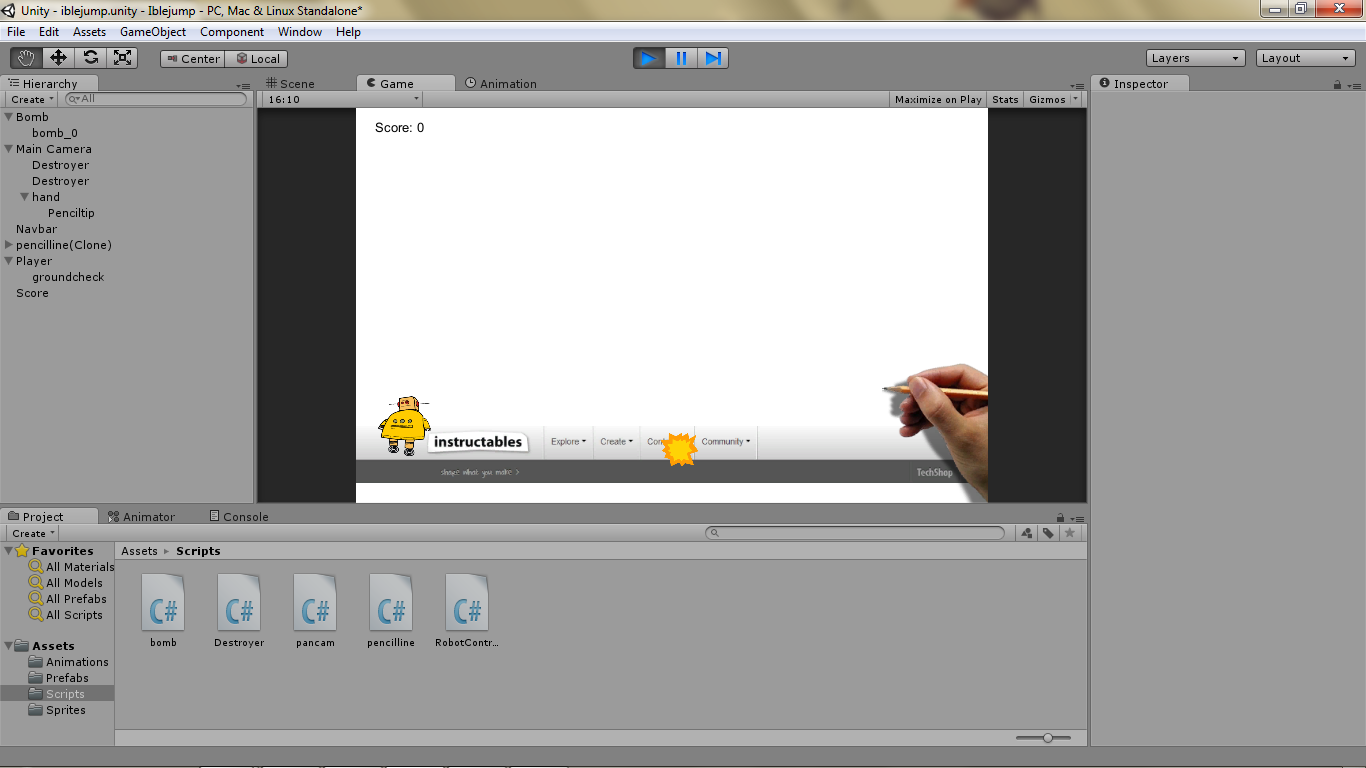Collapse the Assets folder tree
The width and height of the screenshot is (1366, 768).
(x=8, y=646)
